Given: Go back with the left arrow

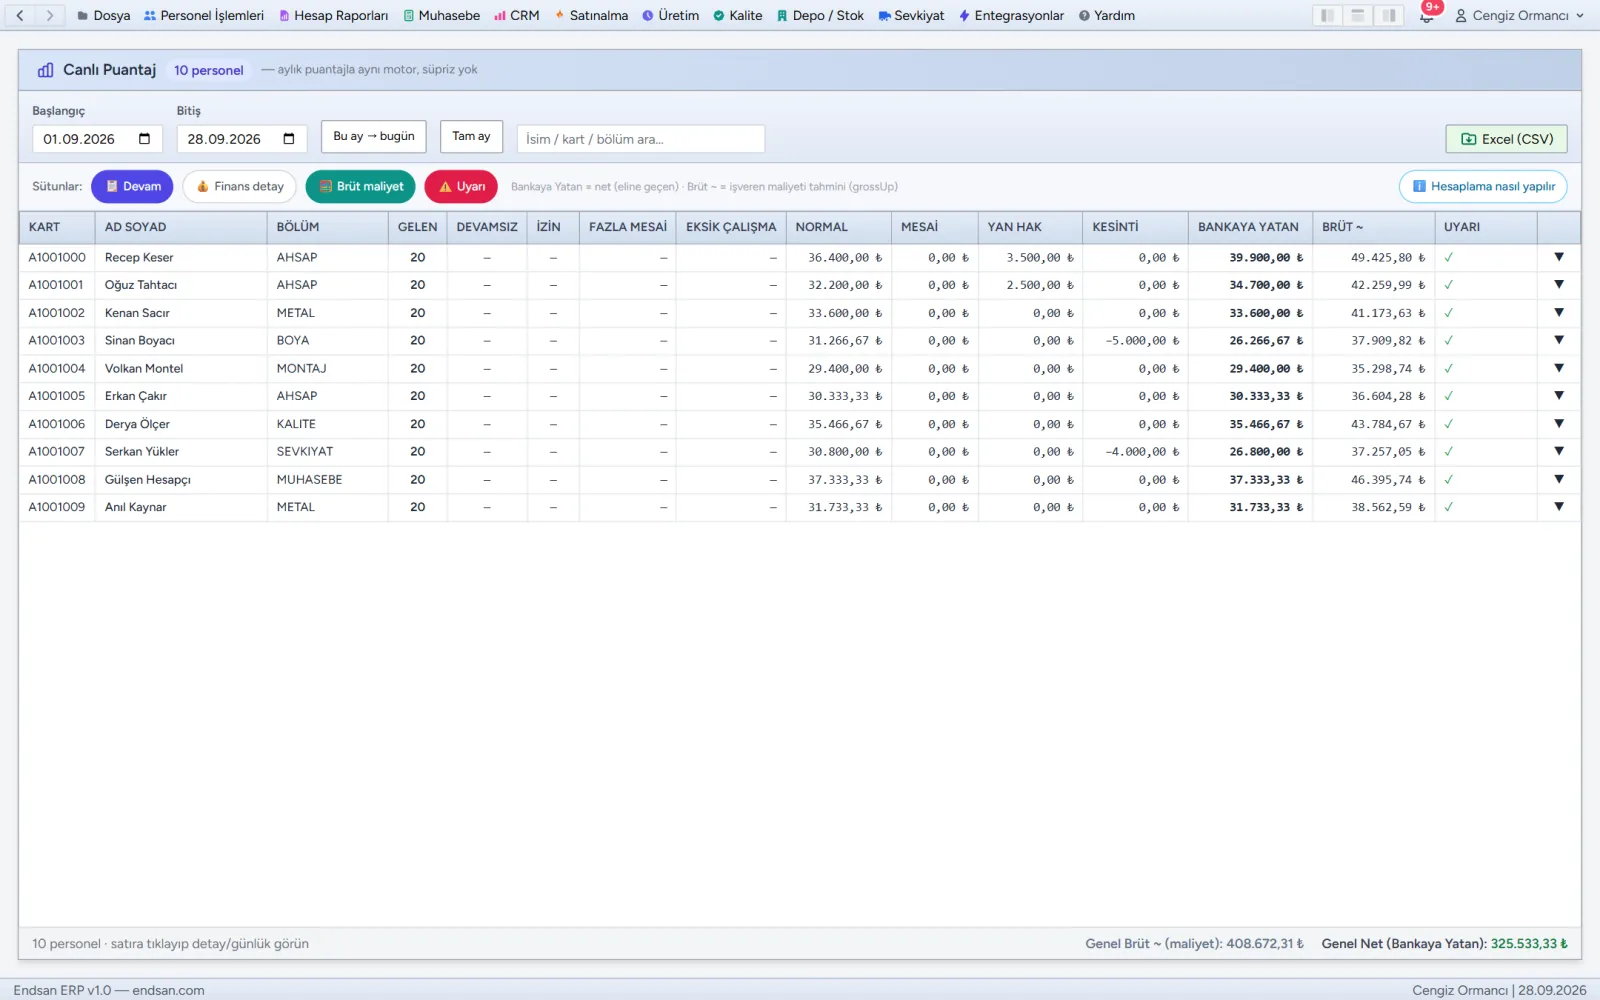Looking at the screenshot, I should 20,15.
